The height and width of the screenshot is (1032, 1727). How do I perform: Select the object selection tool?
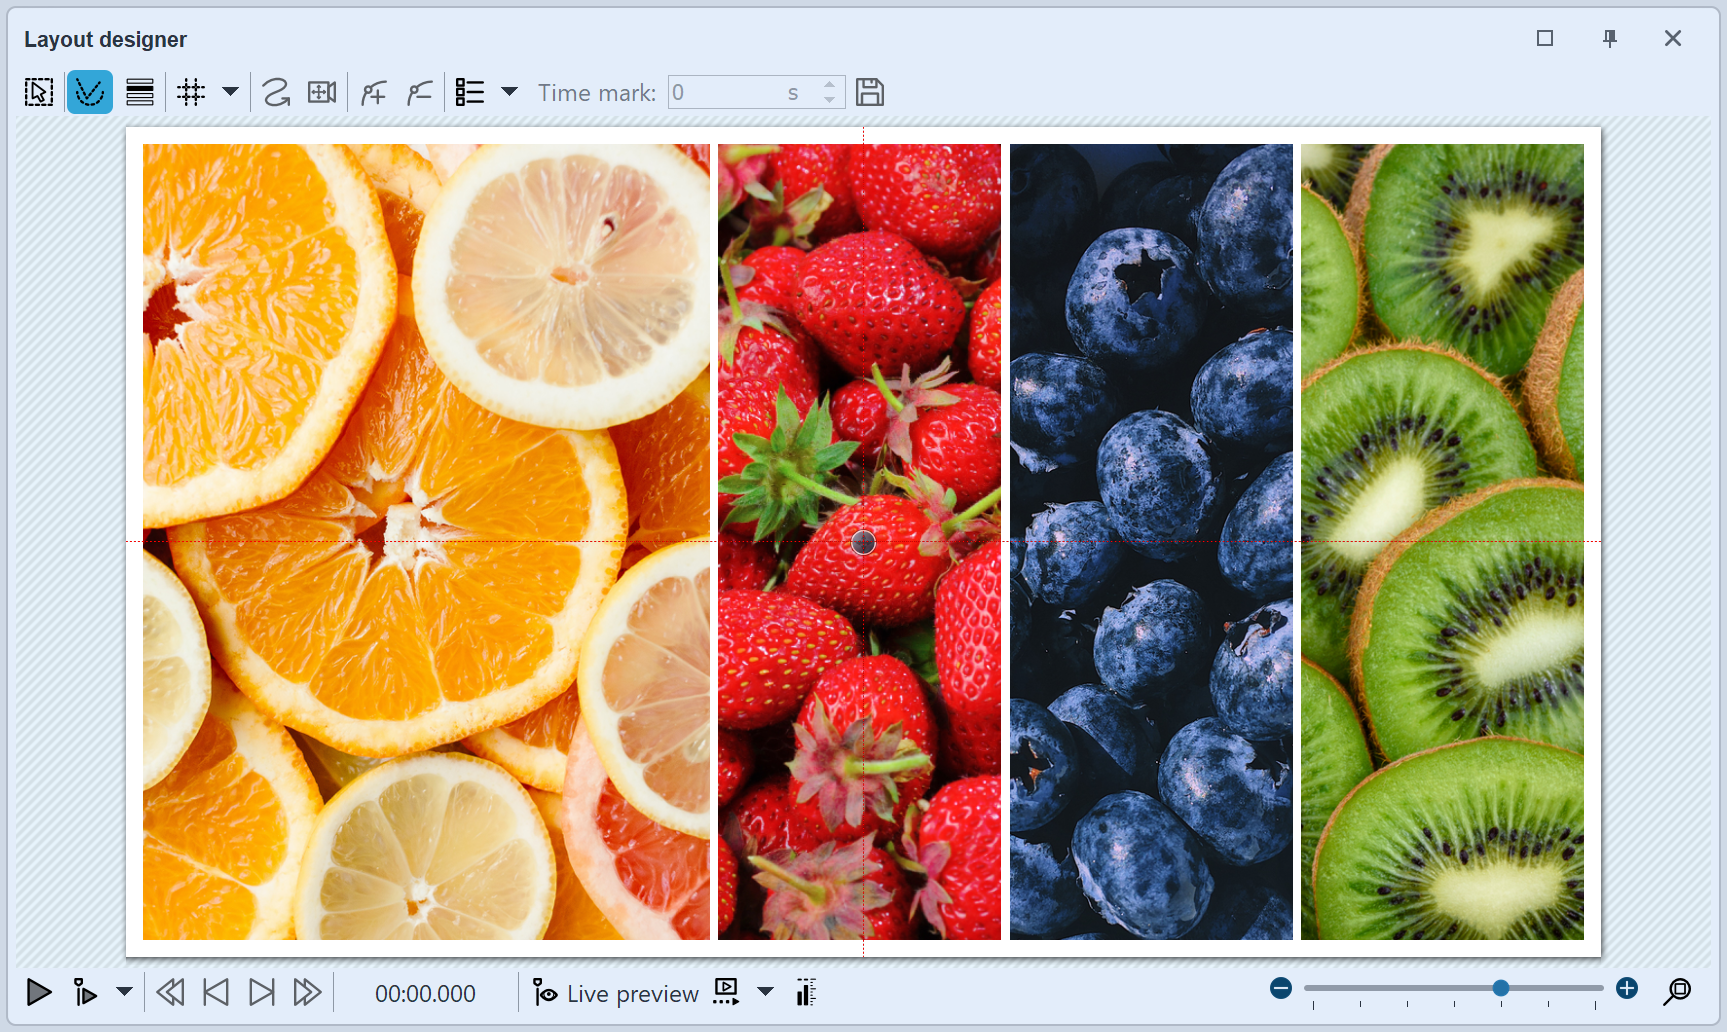(38, 91)
